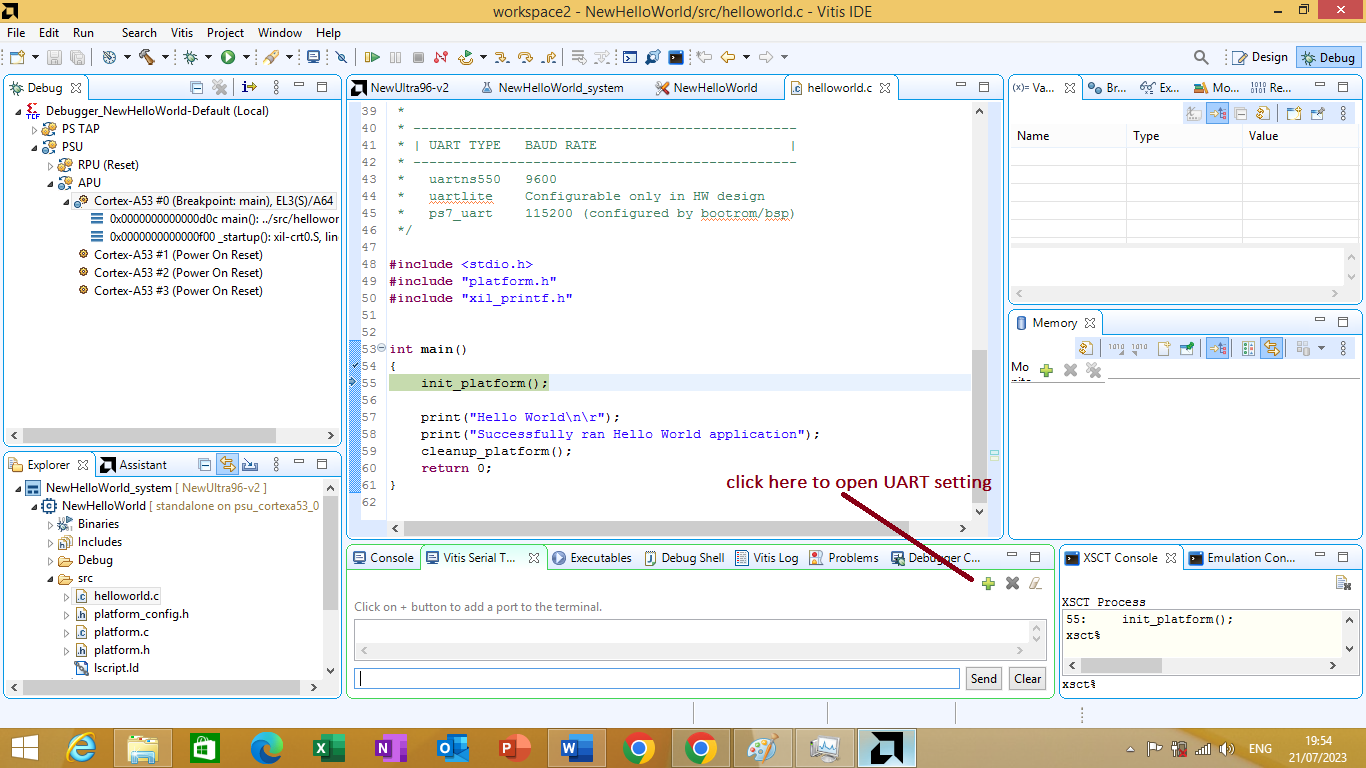Collapse the src folder
This screenshot has height=768, width=1366.
click(x=50, y=578)
